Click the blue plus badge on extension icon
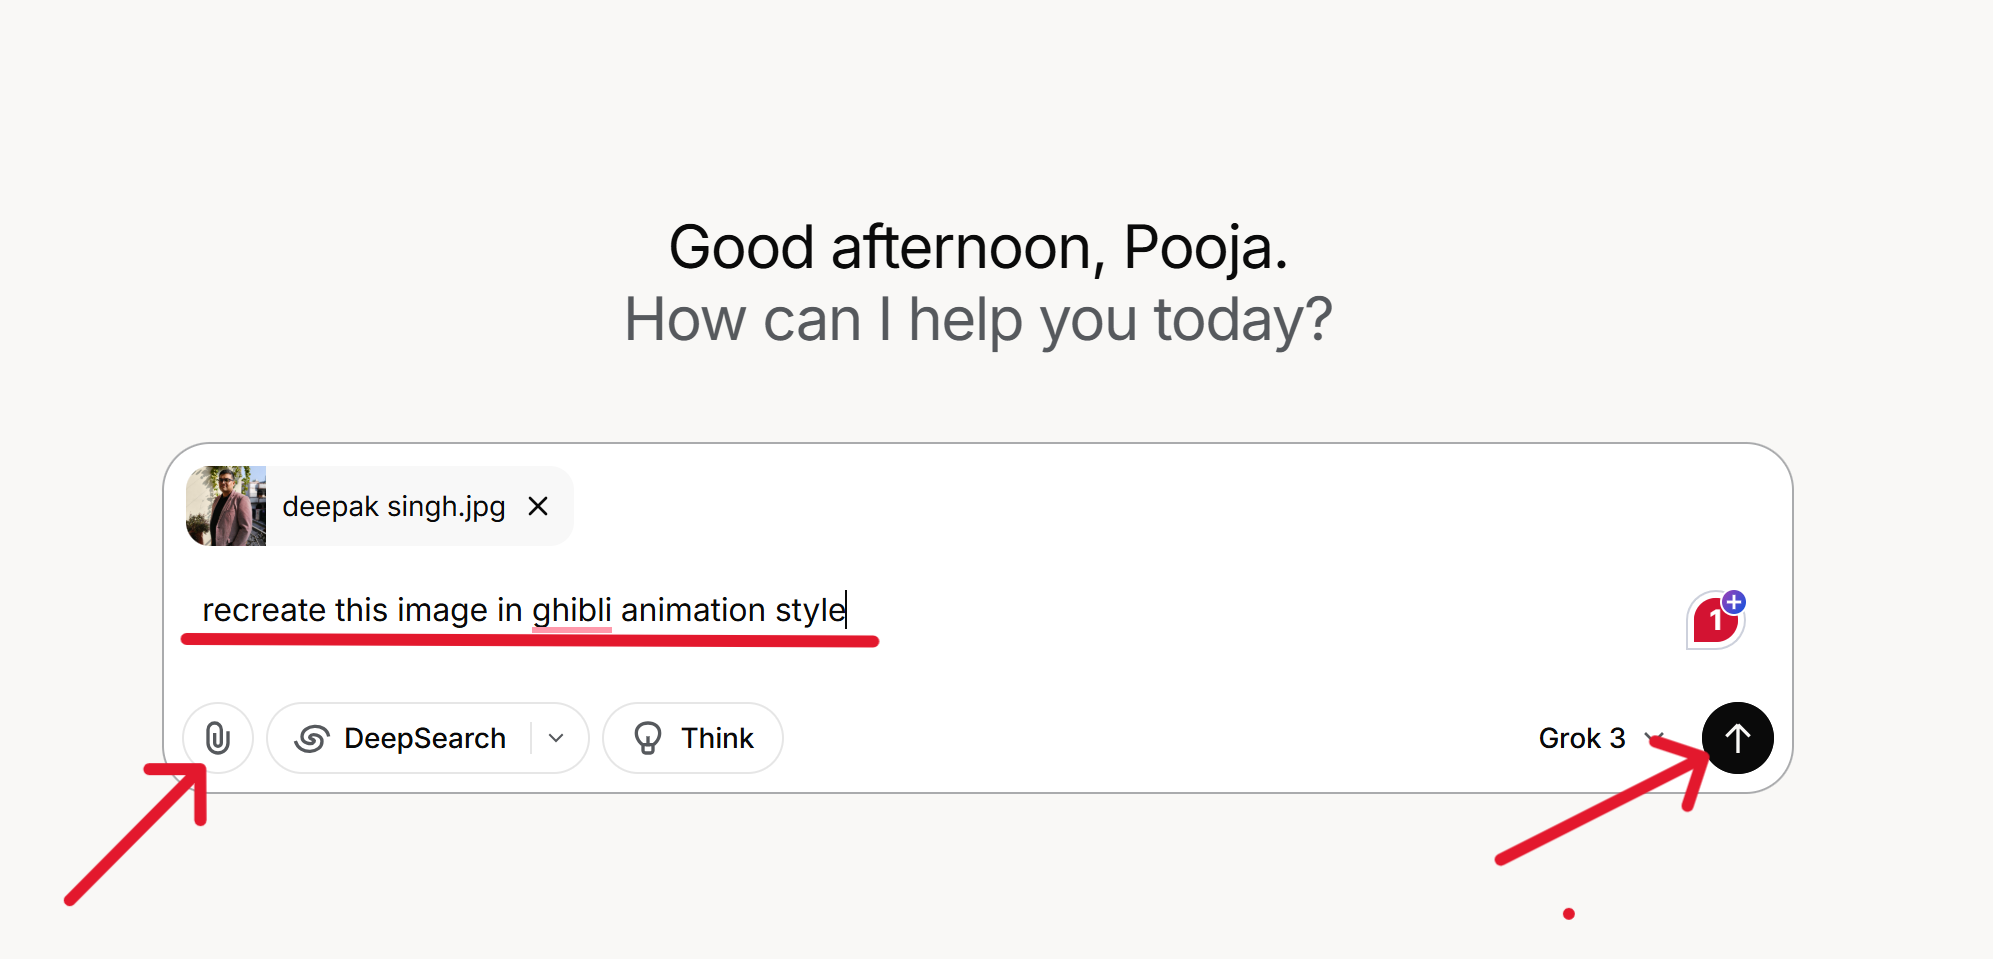This screenshot has height=959, width=1993. (x=1734, y=602)
